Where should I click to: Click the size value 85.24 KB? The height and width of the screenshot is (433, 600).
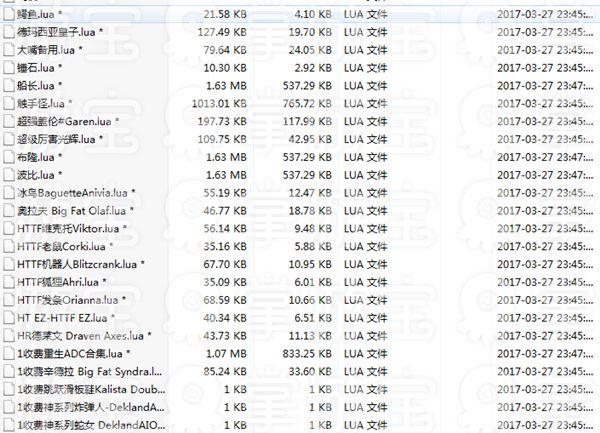tap(225, 371)
